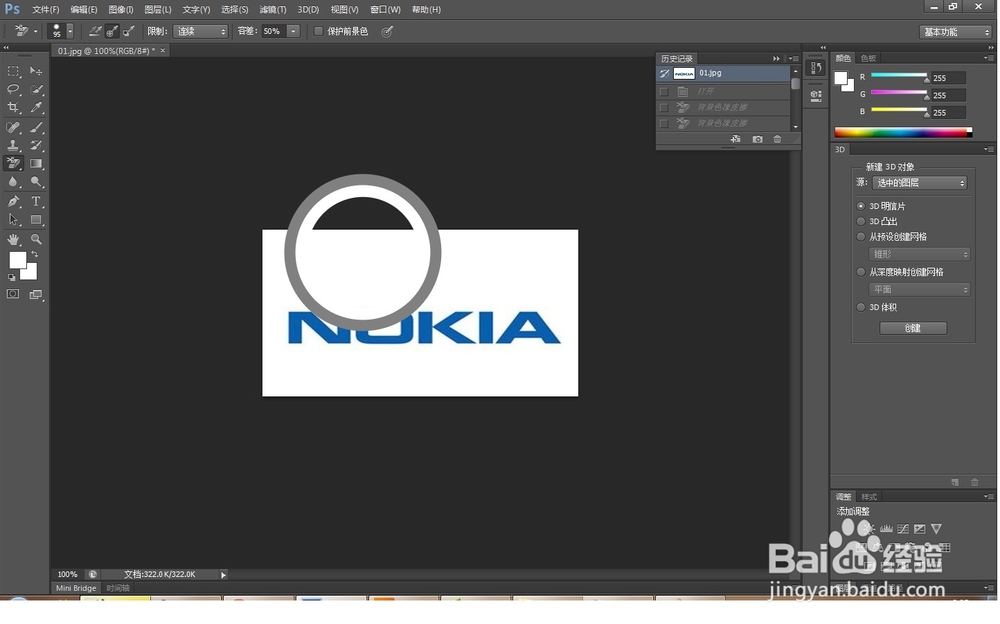Select the Crop tool

(x=13, y=107)
